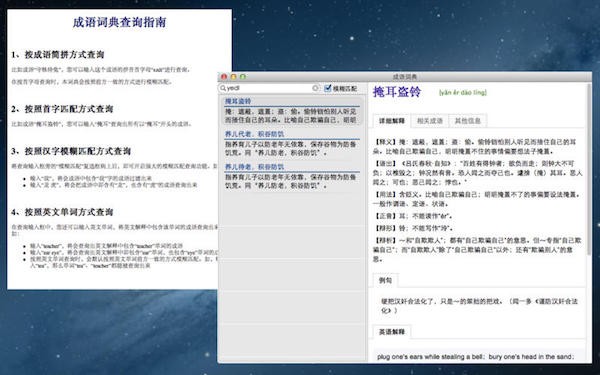Toggle the 模糊匹配 checkbox
Screen dimensions: 600x375
(328, 88)
